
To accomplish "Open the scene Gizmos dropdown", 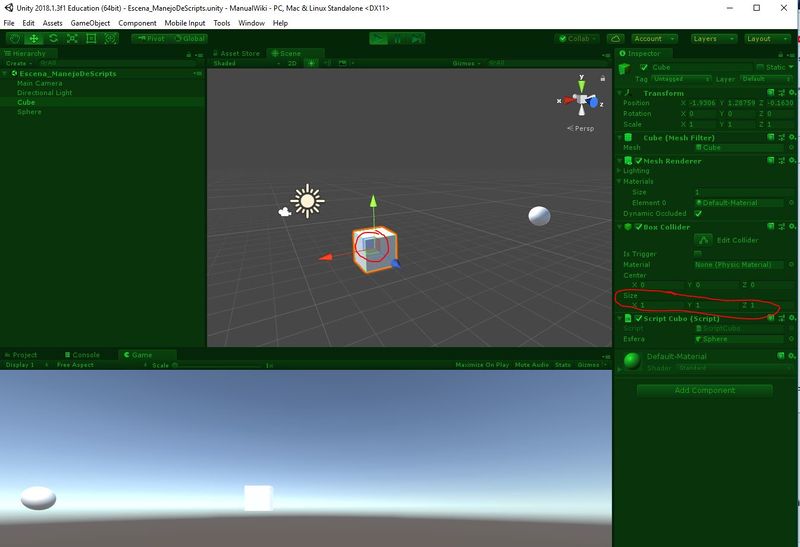I will tap(466, 63).
